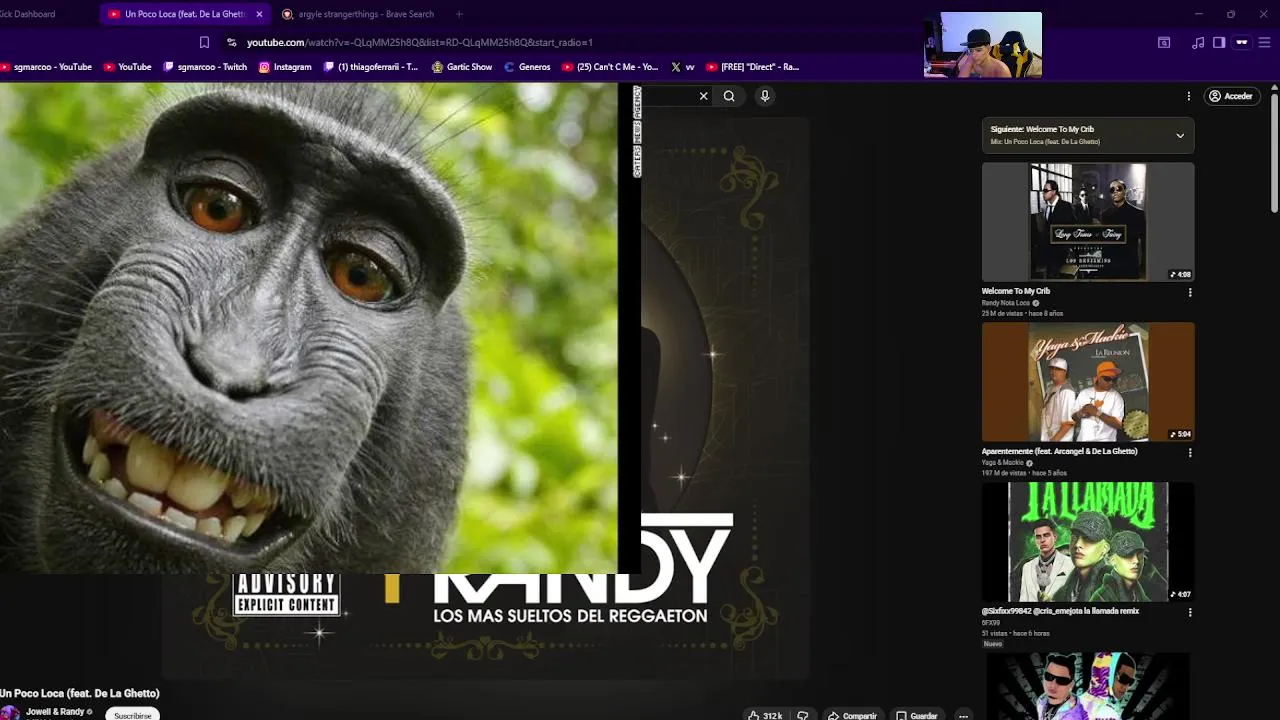Click the Acceder sign-in button
This screenshot has width=1280, height=720.
(1231, 96)
